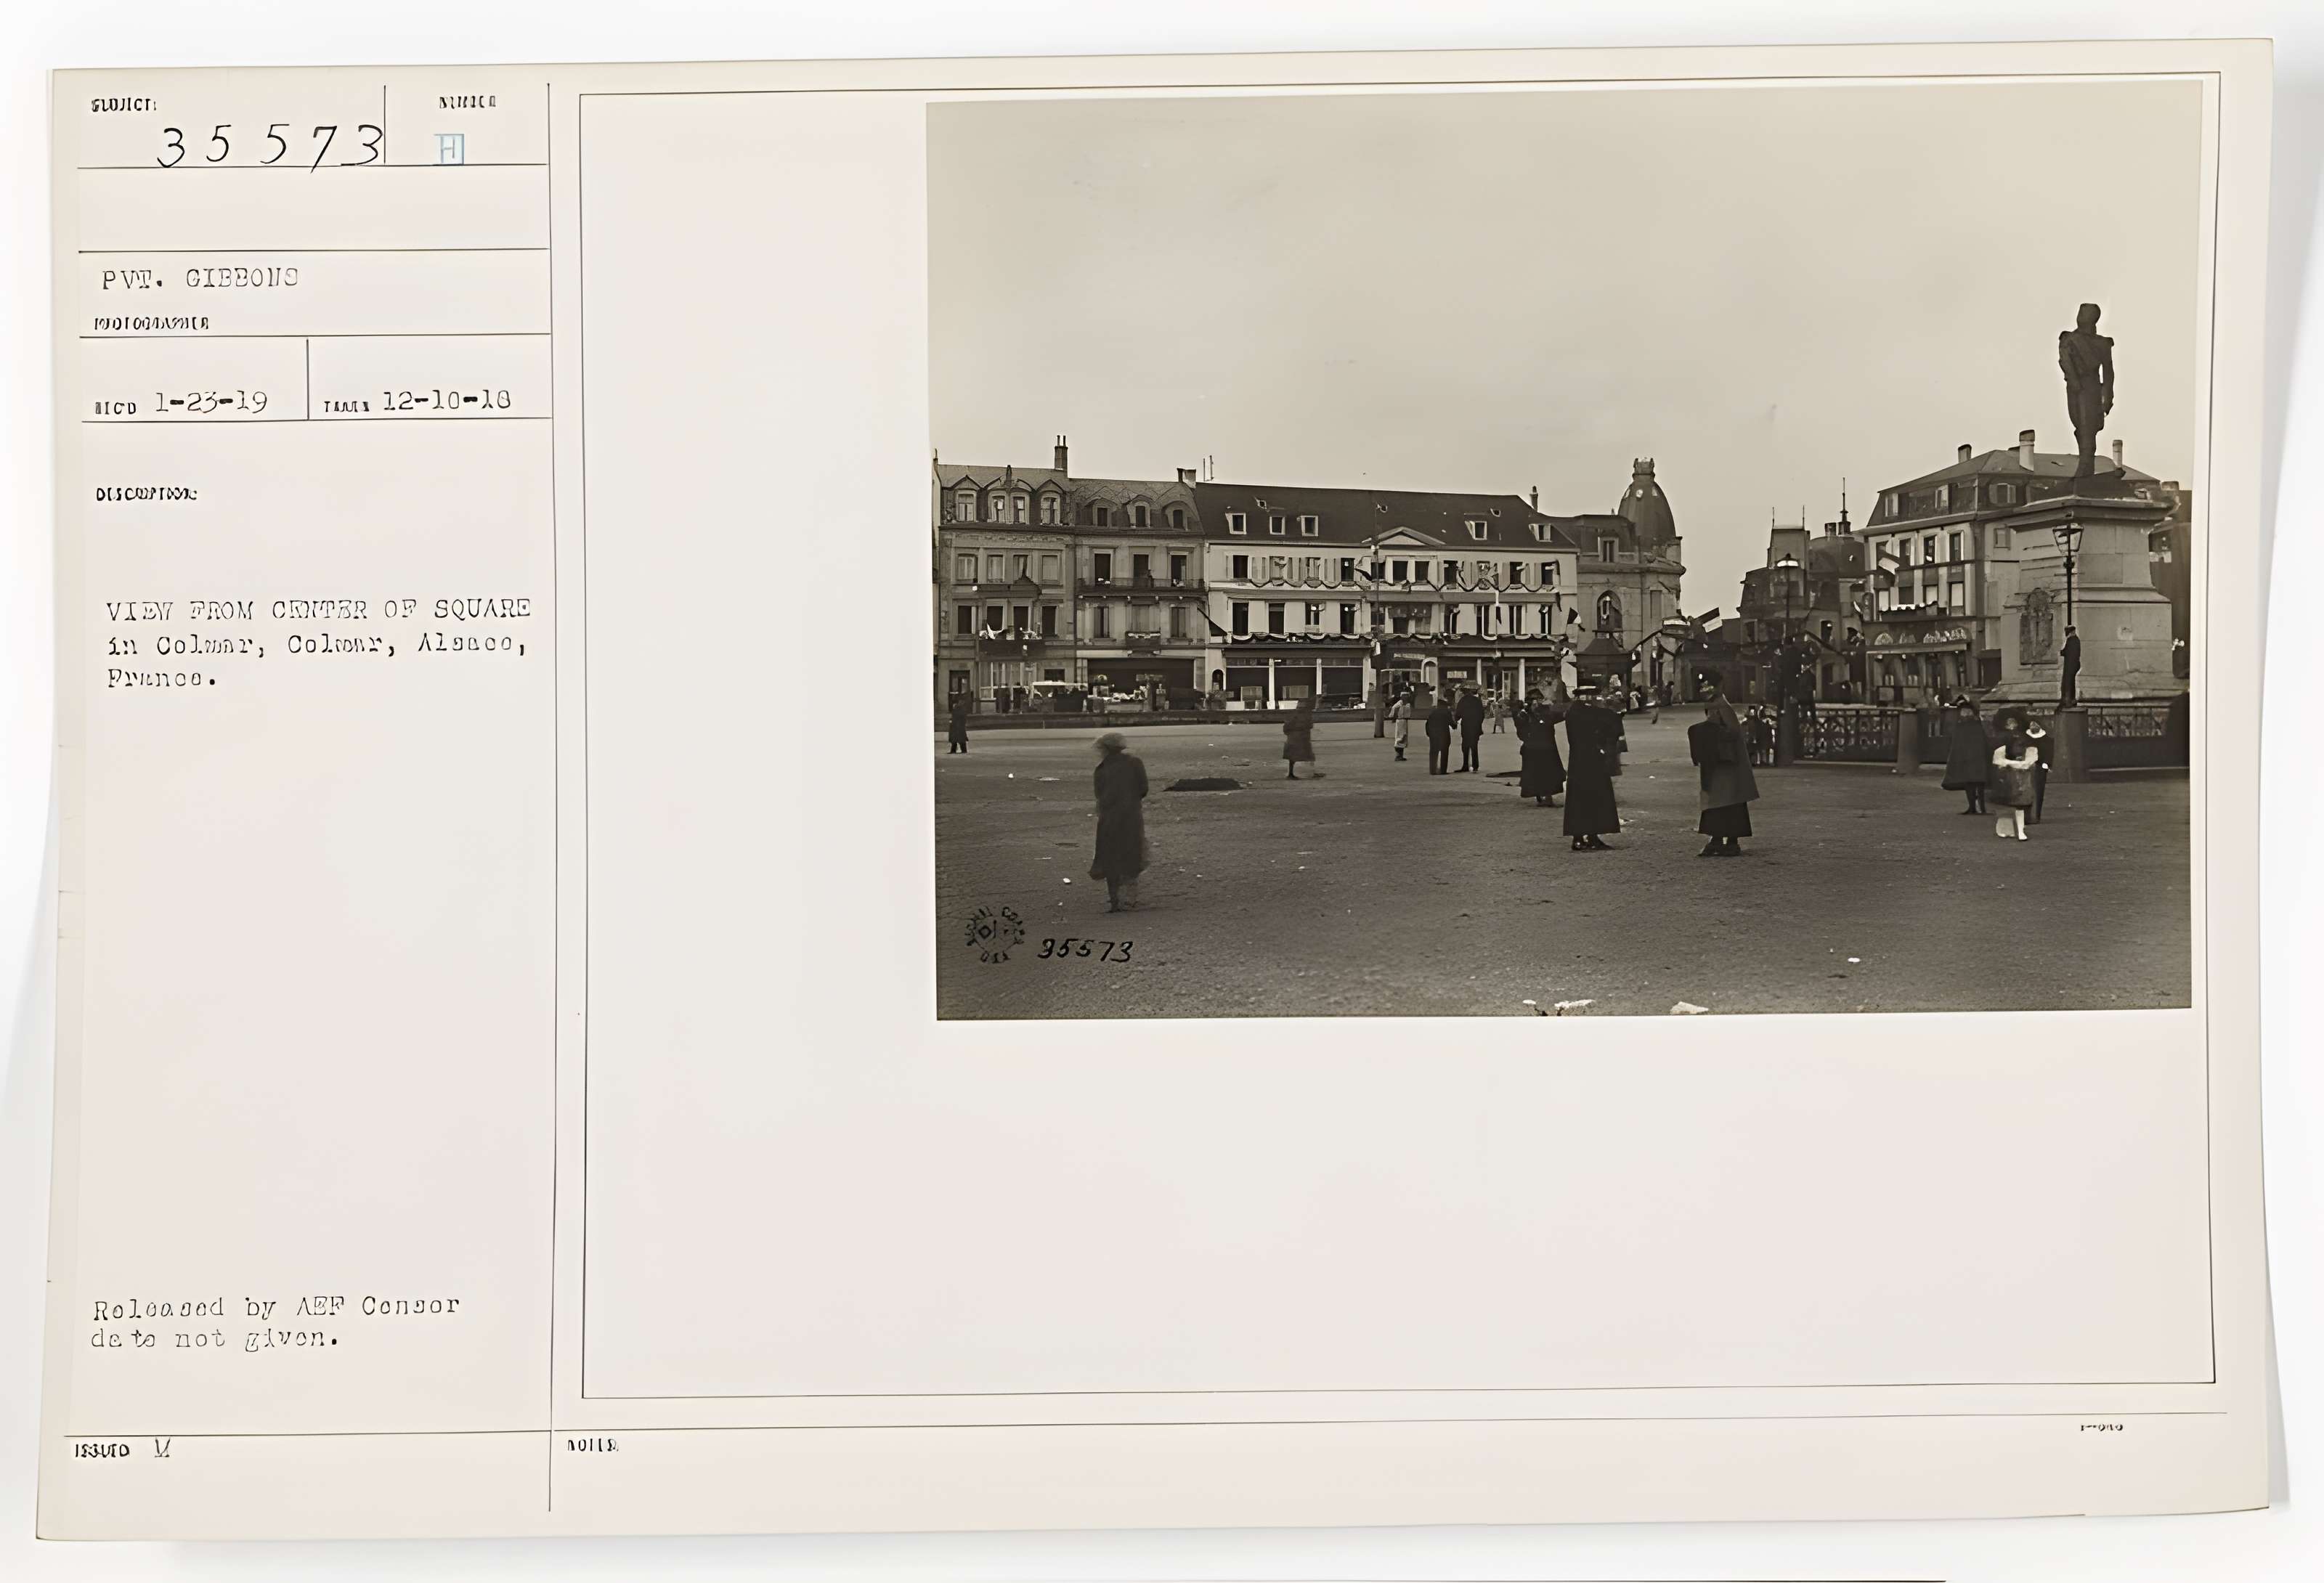Click the small blue H stamp box
Viewport: 2324px width, 1583px height.
click(x=450, y=149)
